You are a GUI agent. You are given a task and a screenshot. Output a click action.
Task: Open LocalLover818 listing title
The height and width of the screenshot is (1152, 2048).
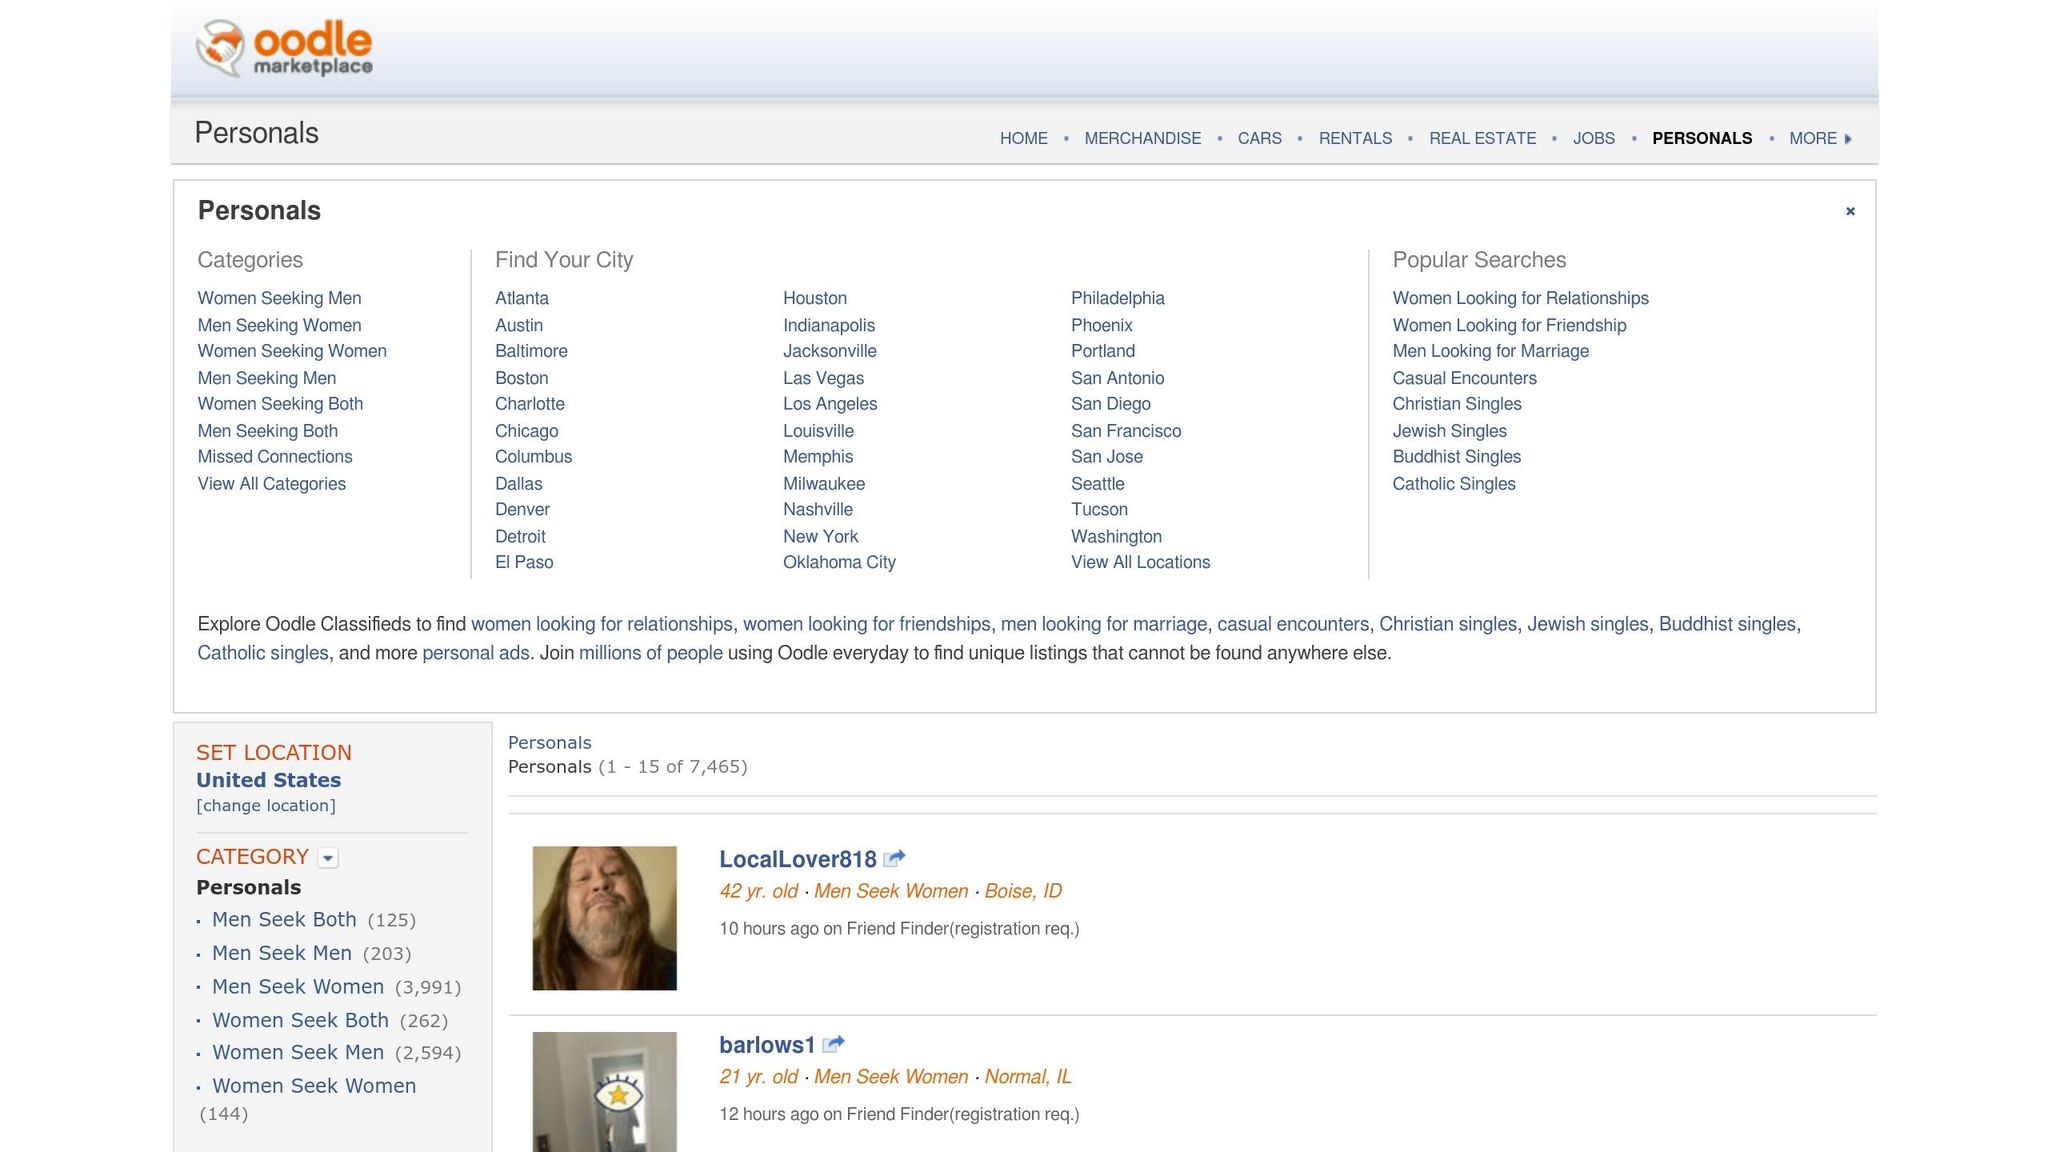(797, 859)
